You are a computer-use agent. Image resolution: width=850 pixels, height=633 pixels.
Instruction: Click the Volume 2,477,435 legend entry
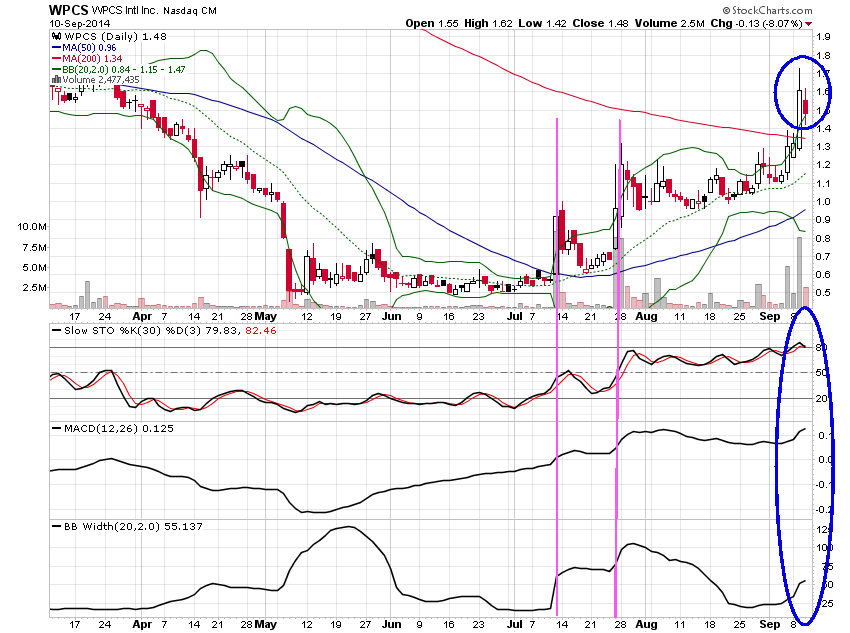coord(101,80)
